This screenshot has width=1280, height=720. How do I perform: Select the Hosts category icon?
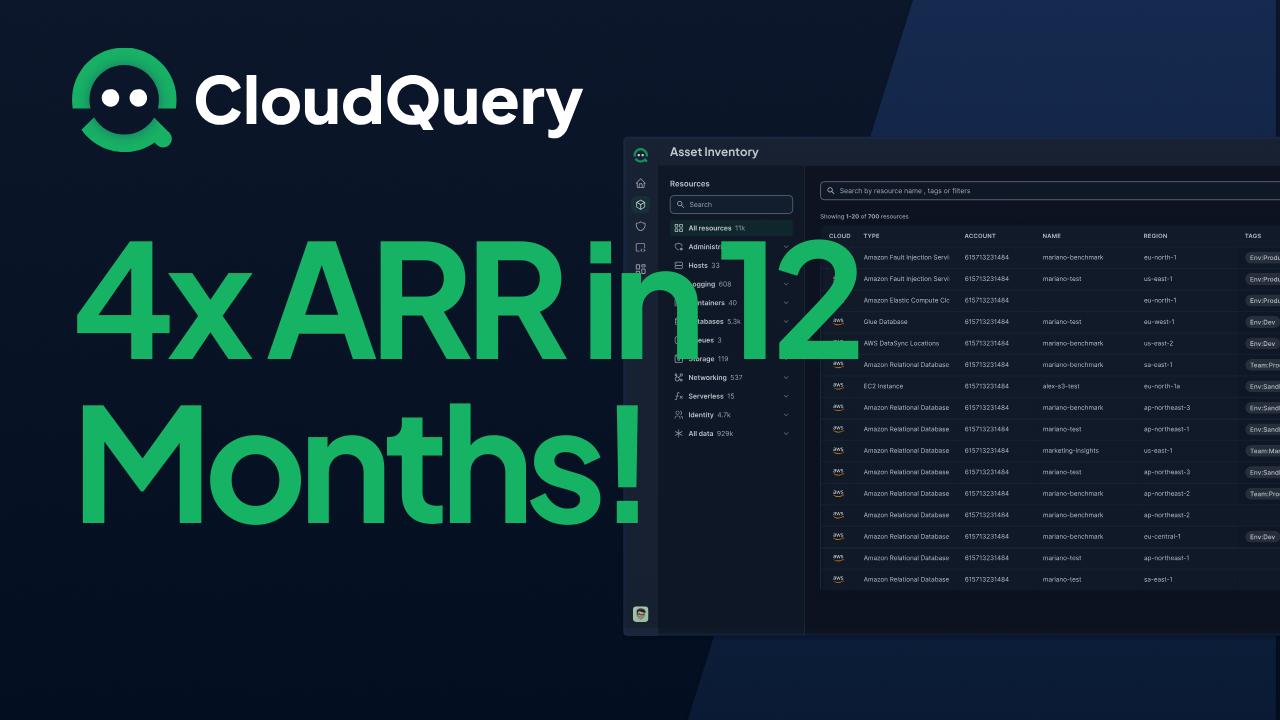(x=678, y=265)
